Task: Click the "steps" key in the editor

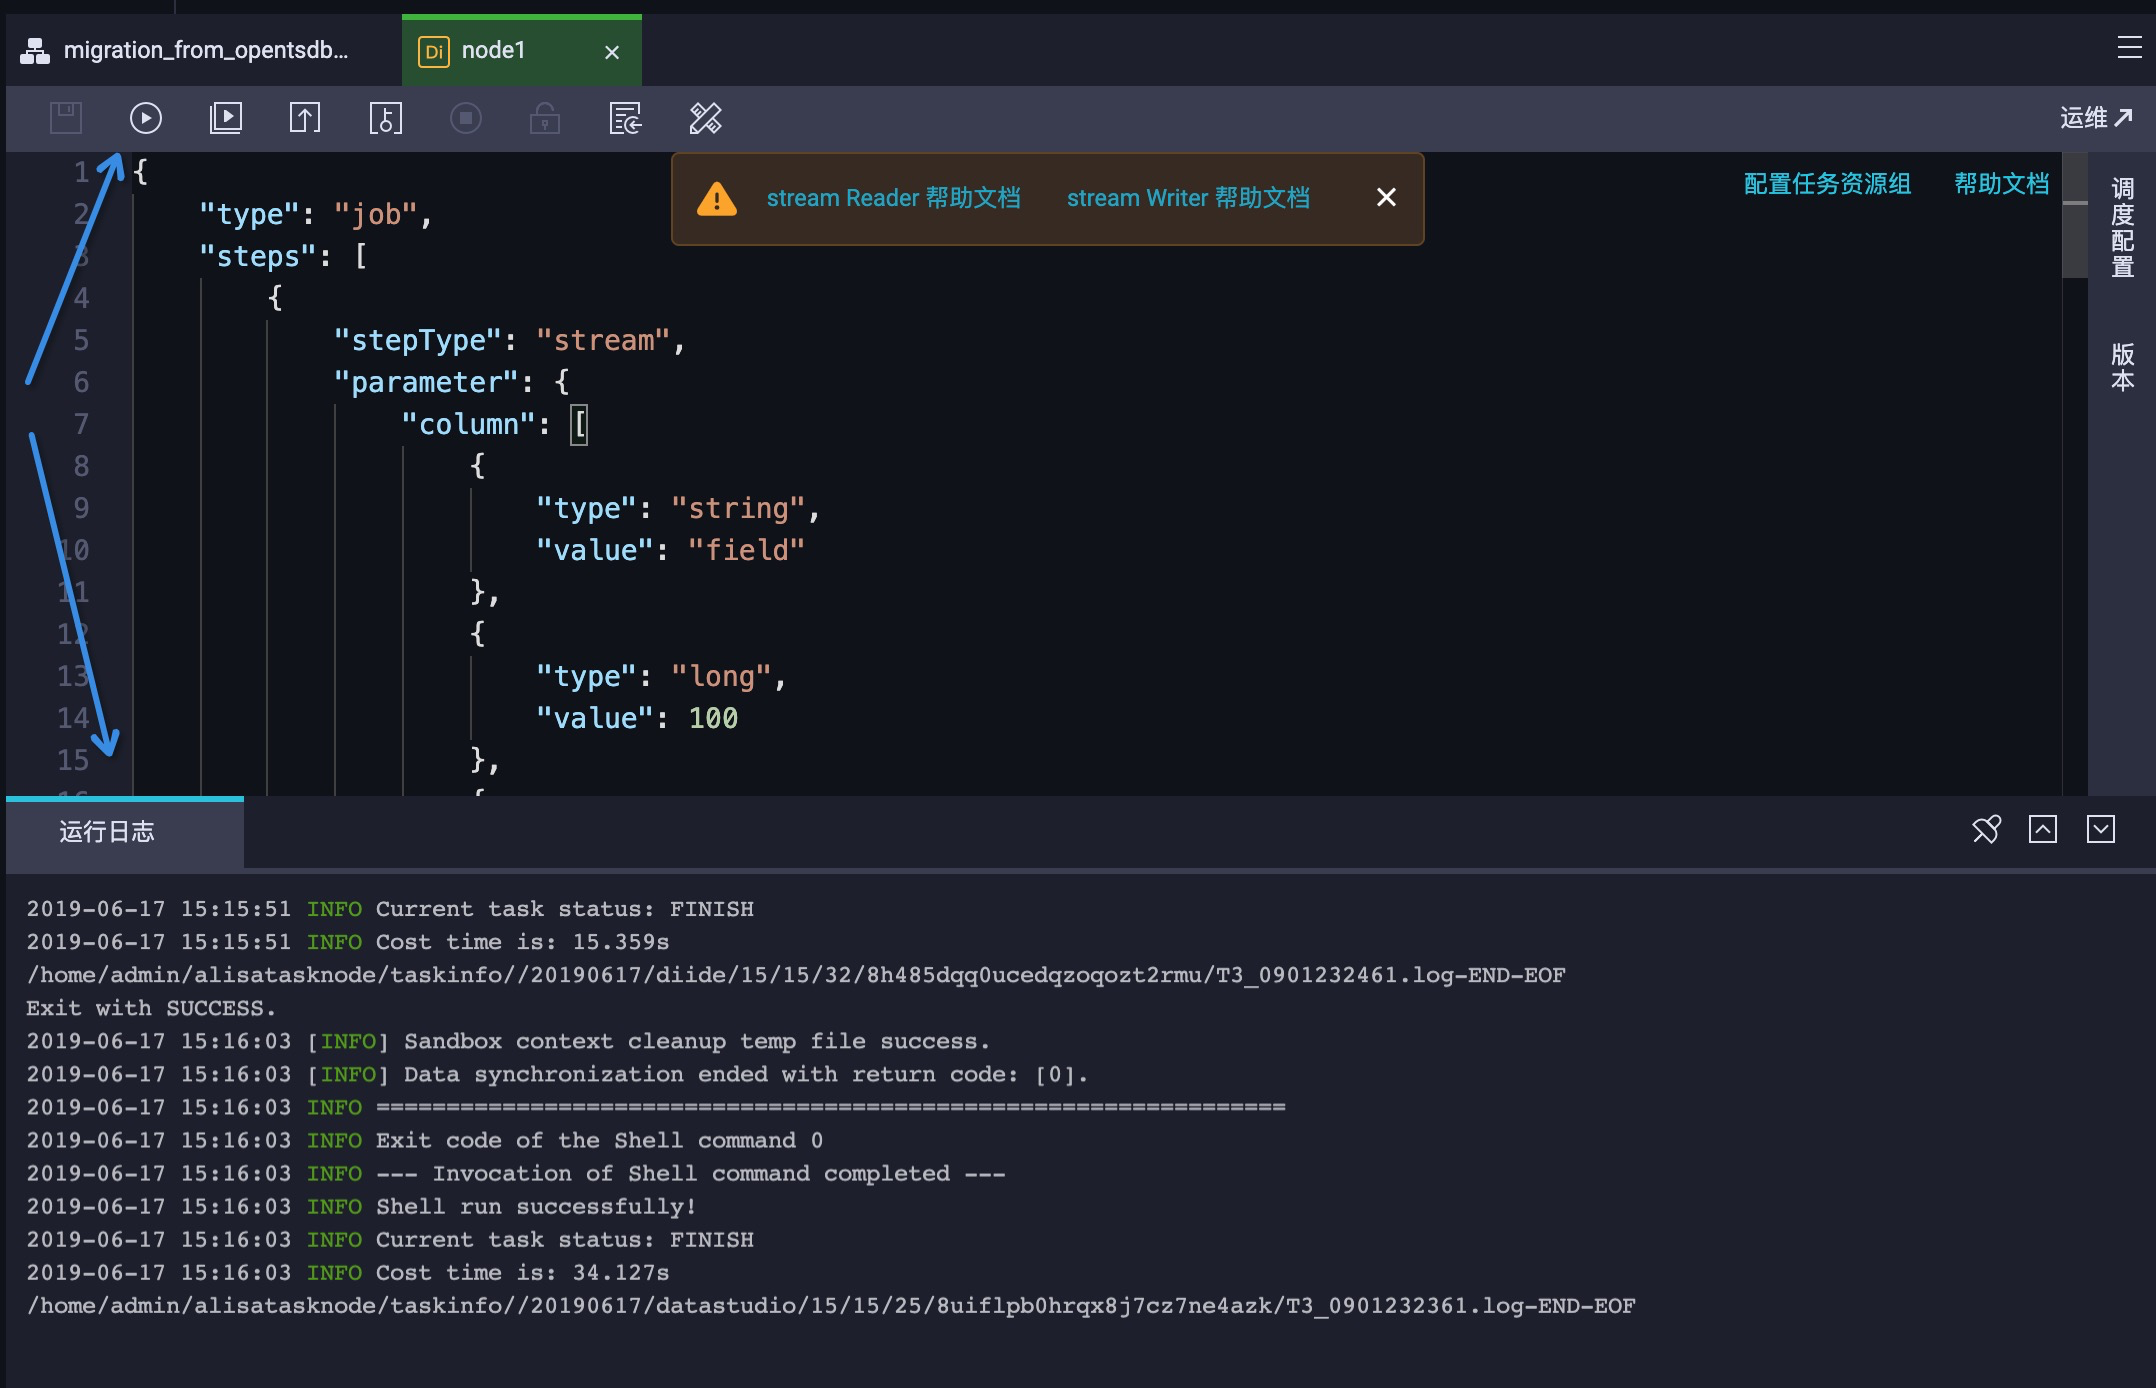Action: 258,256
